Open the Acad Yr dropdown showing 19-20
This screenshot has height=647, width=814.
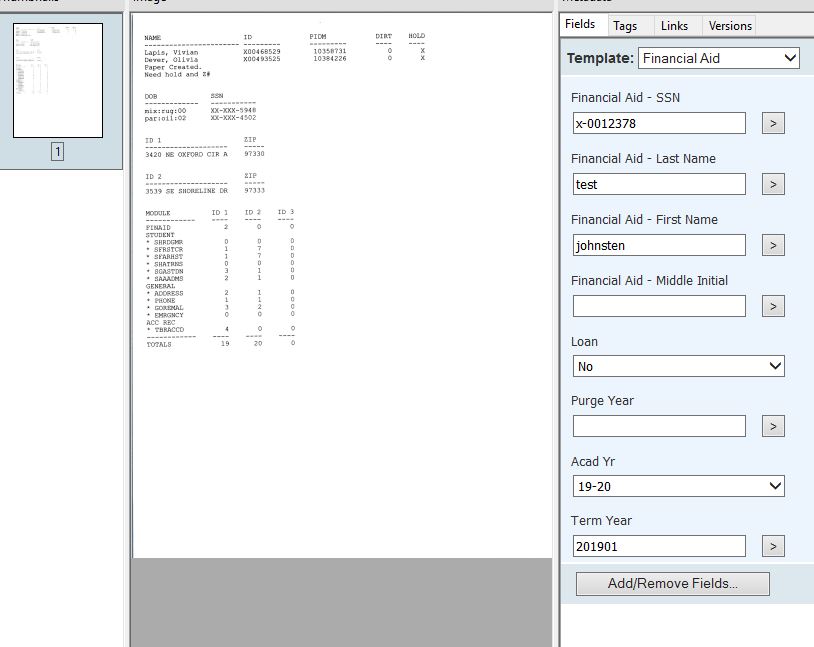tap(679, 486)
